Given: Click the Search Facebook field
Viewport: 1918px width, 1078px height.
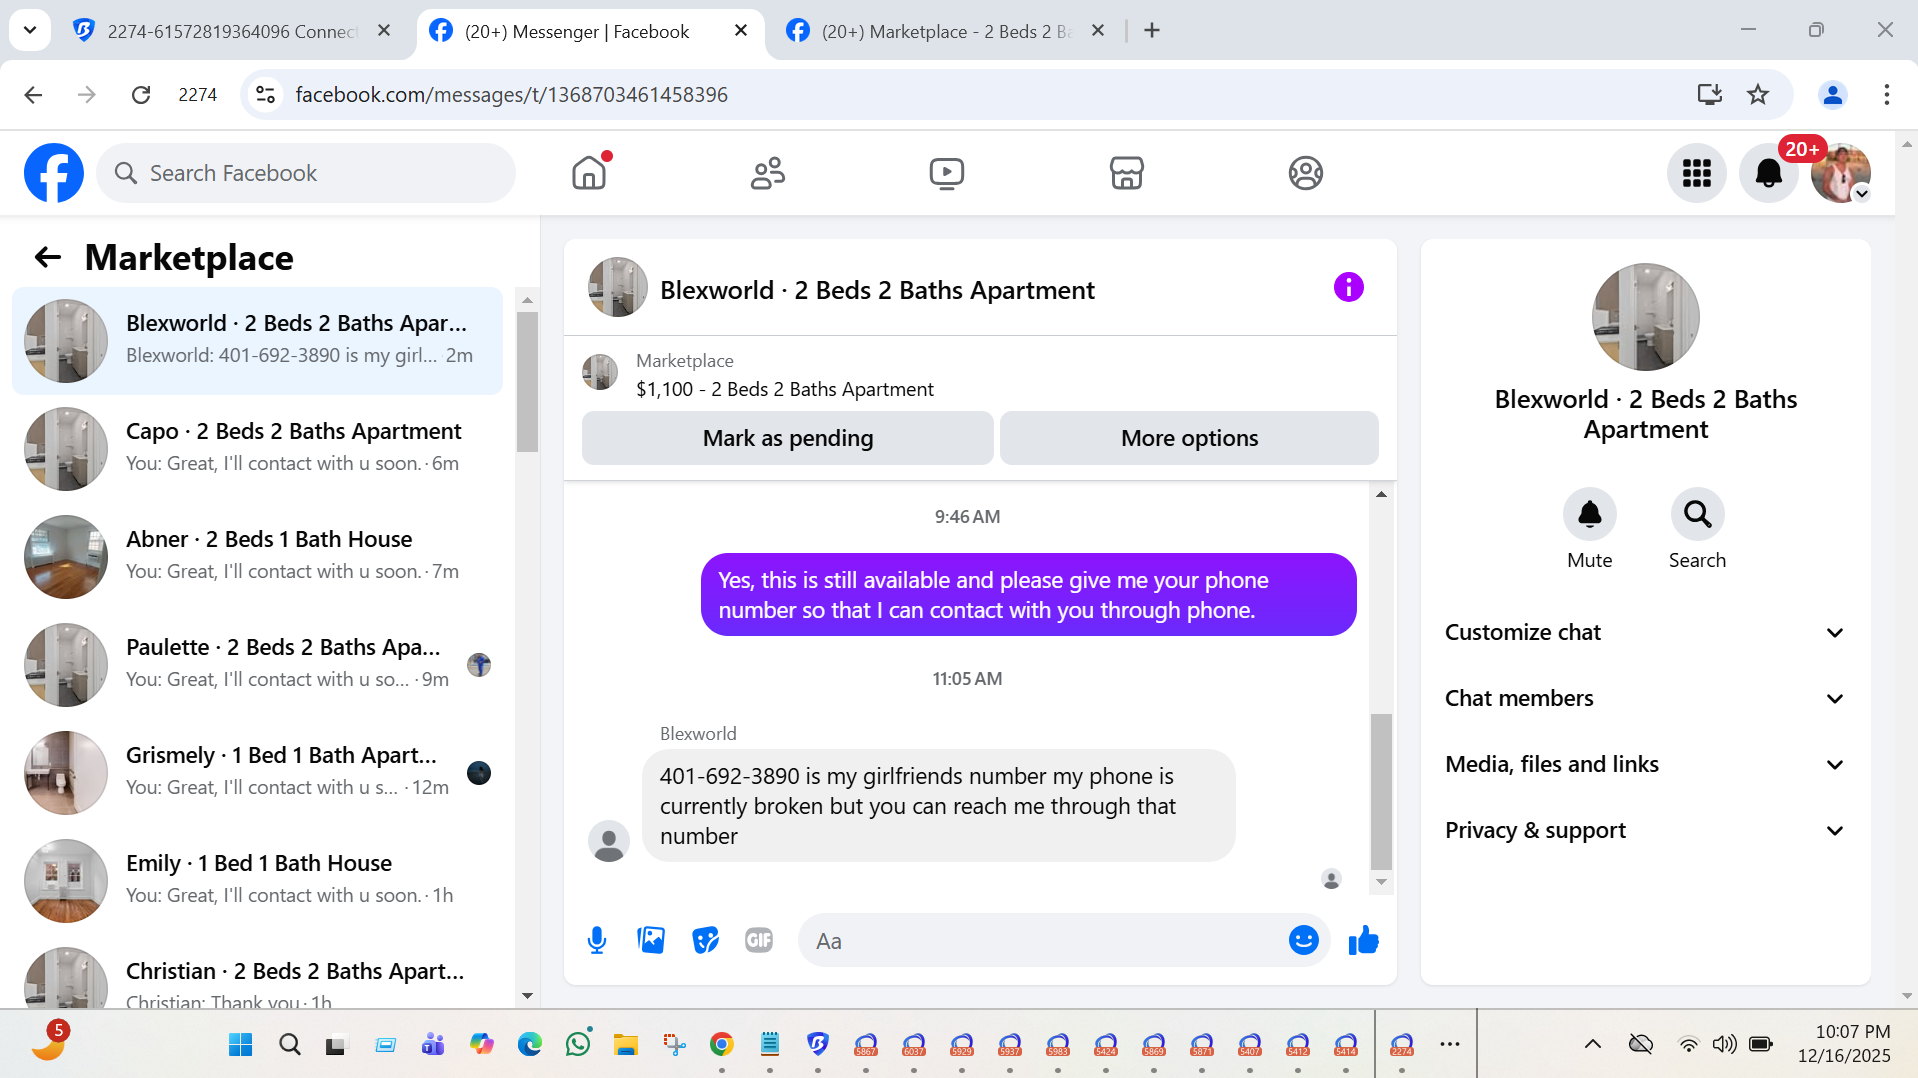Looking at the screenshot, I should (x=306, y=173).
